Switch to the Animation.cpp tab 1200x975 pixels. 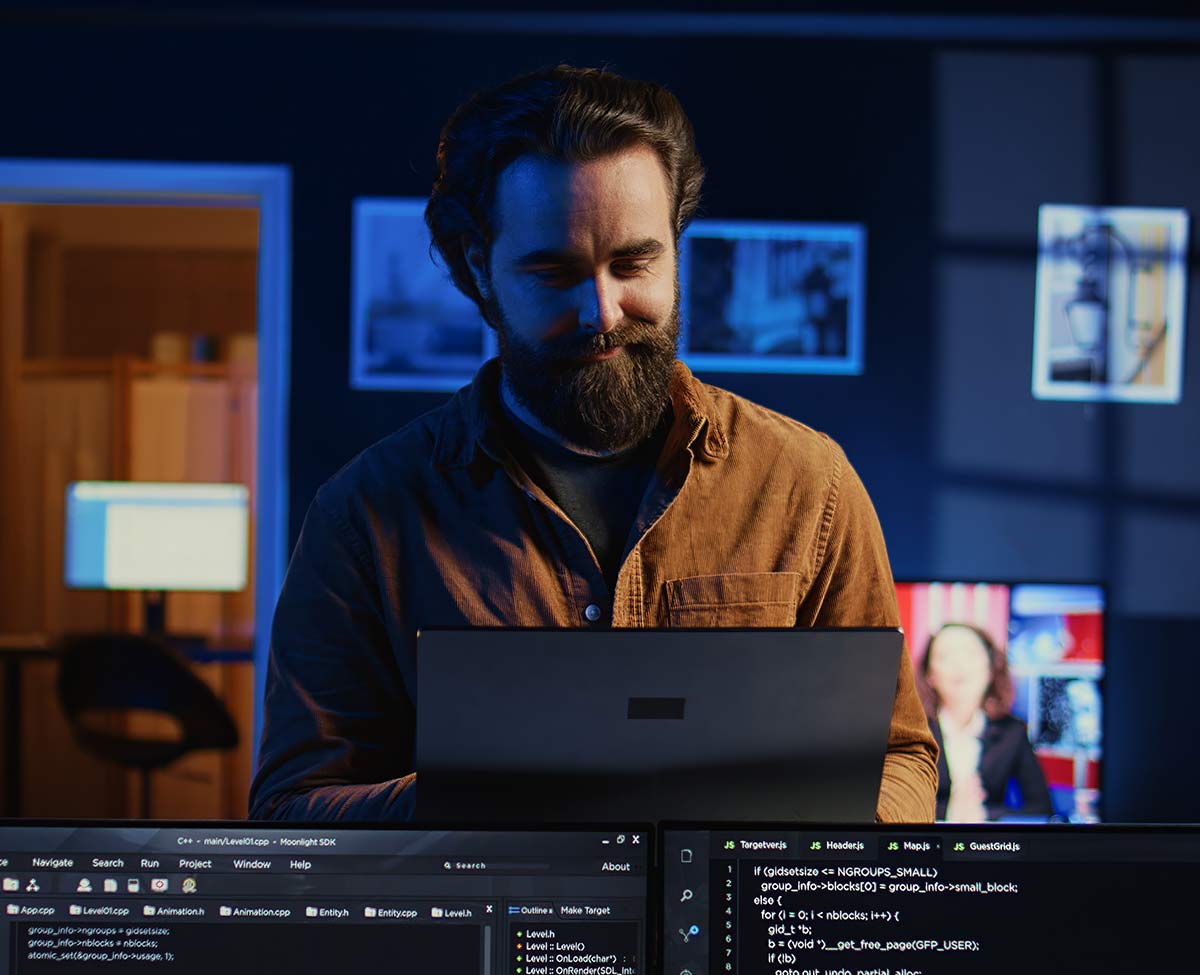(x=255, y=912)
